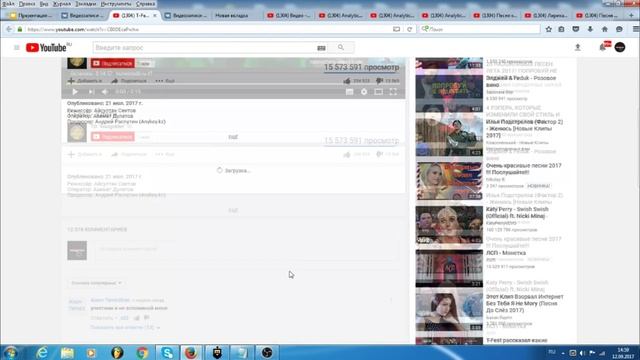Open the player settings gear
The height and width of the screenshot is (360, 640).
pyautogui.click(x=364, y=92)
